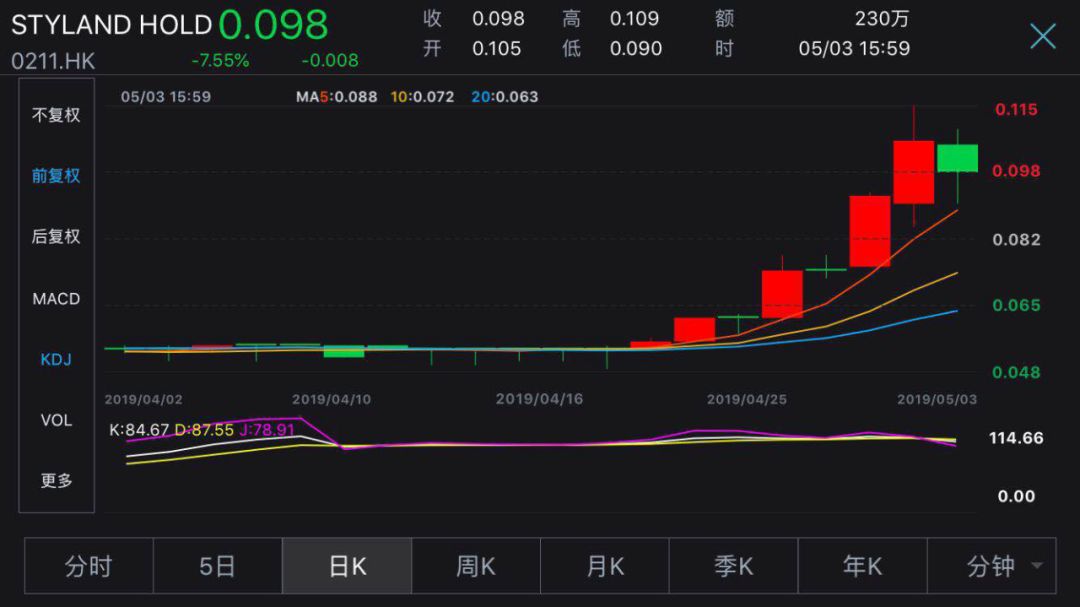1080x607 pixels.
Task: Open 更多 more indicators
Action: 56,480
